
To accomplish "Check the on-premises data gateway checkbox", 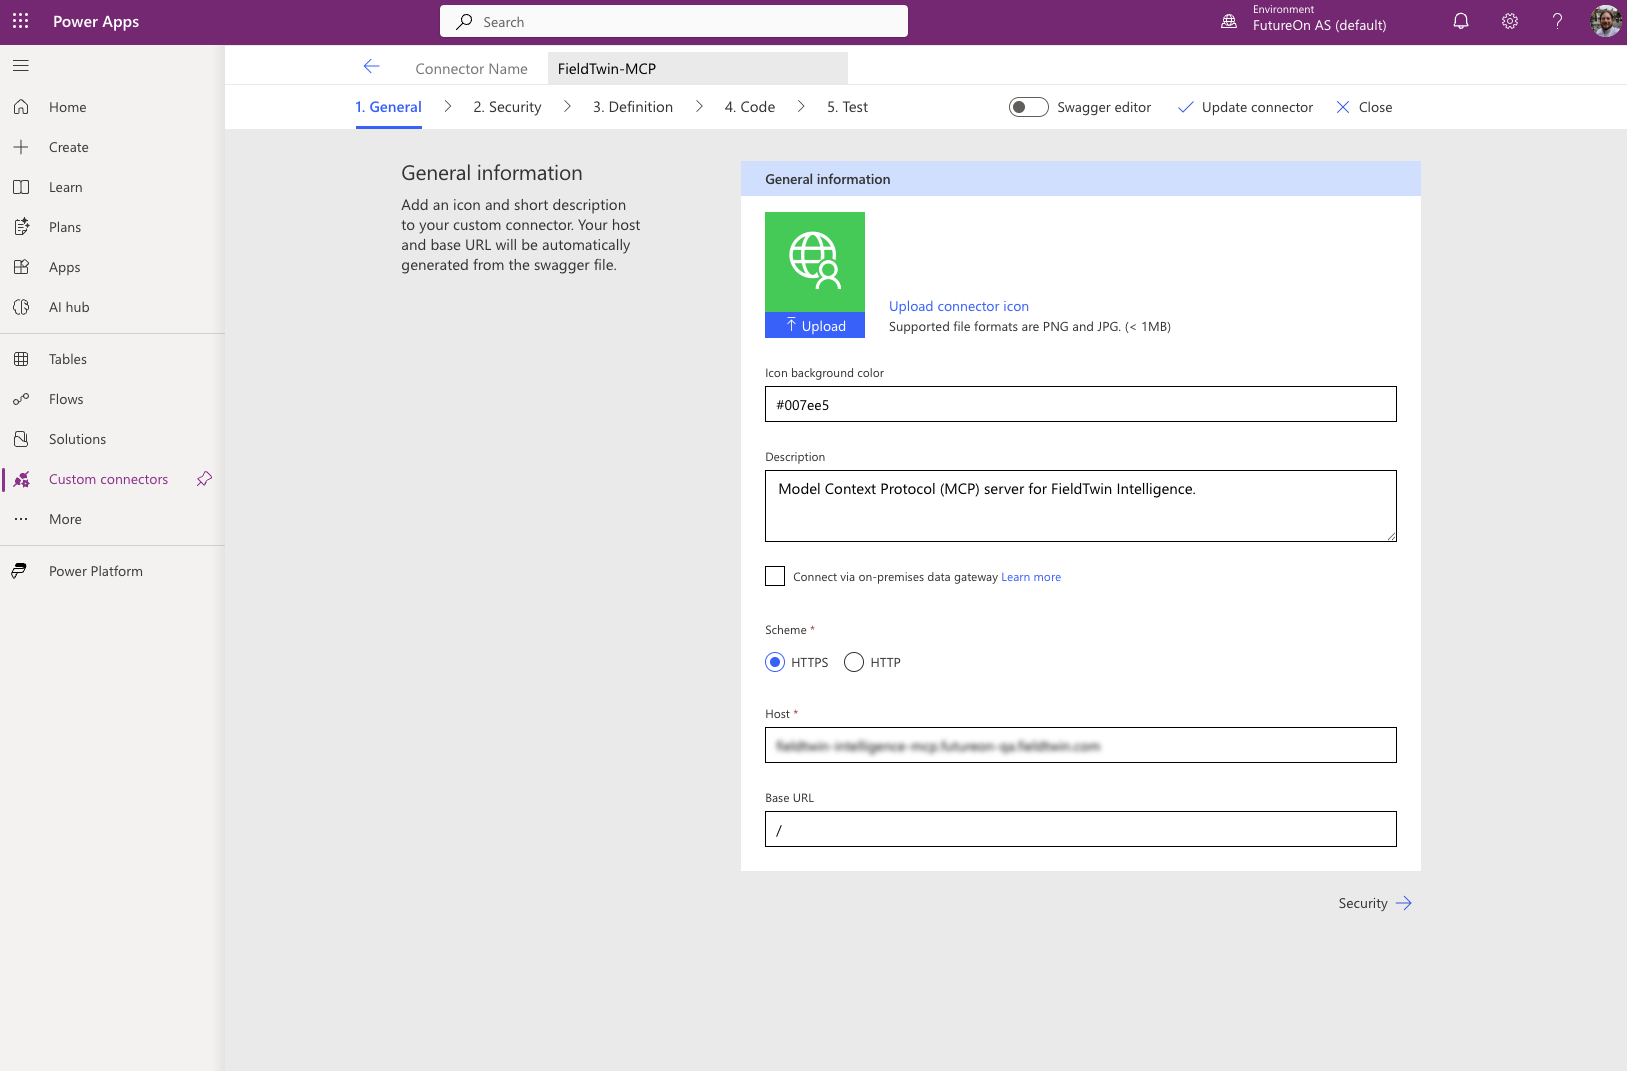I will click(775, 576).
